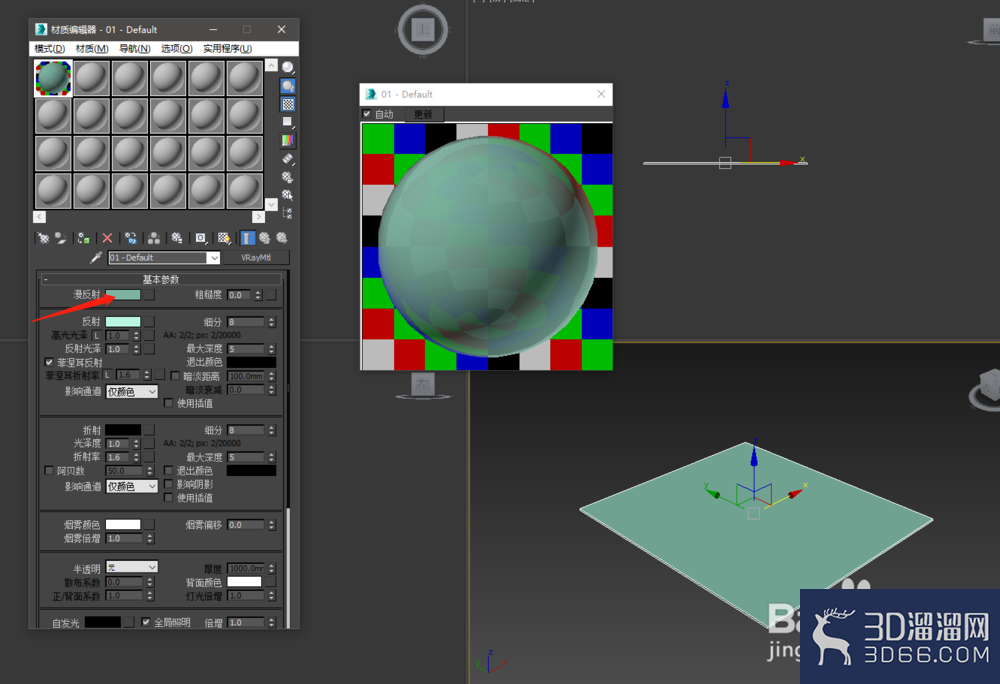Click the top viewport ViewCube
This screenshot has height=684, width=1000.
(x=423, y=29)
